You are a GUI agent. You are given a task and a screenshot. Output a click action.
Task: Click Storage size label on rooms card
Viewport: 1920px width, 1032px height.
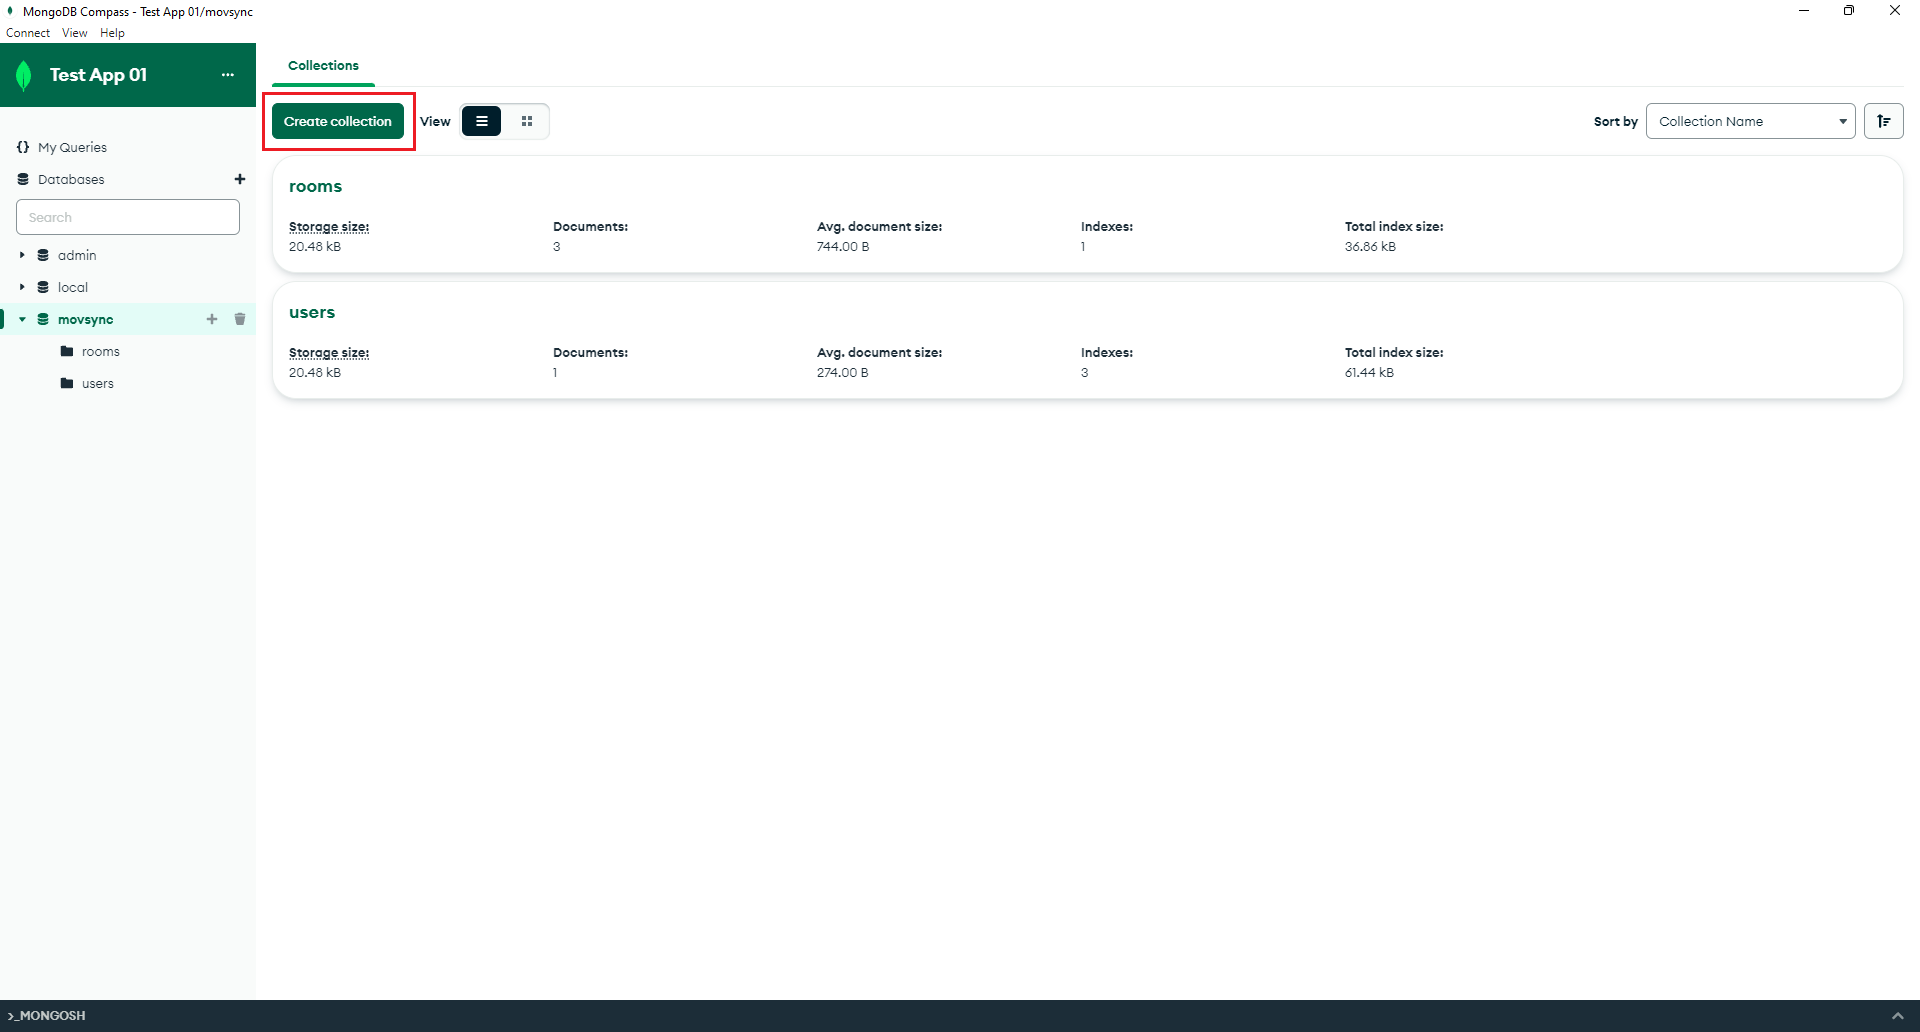coord(329,227)
